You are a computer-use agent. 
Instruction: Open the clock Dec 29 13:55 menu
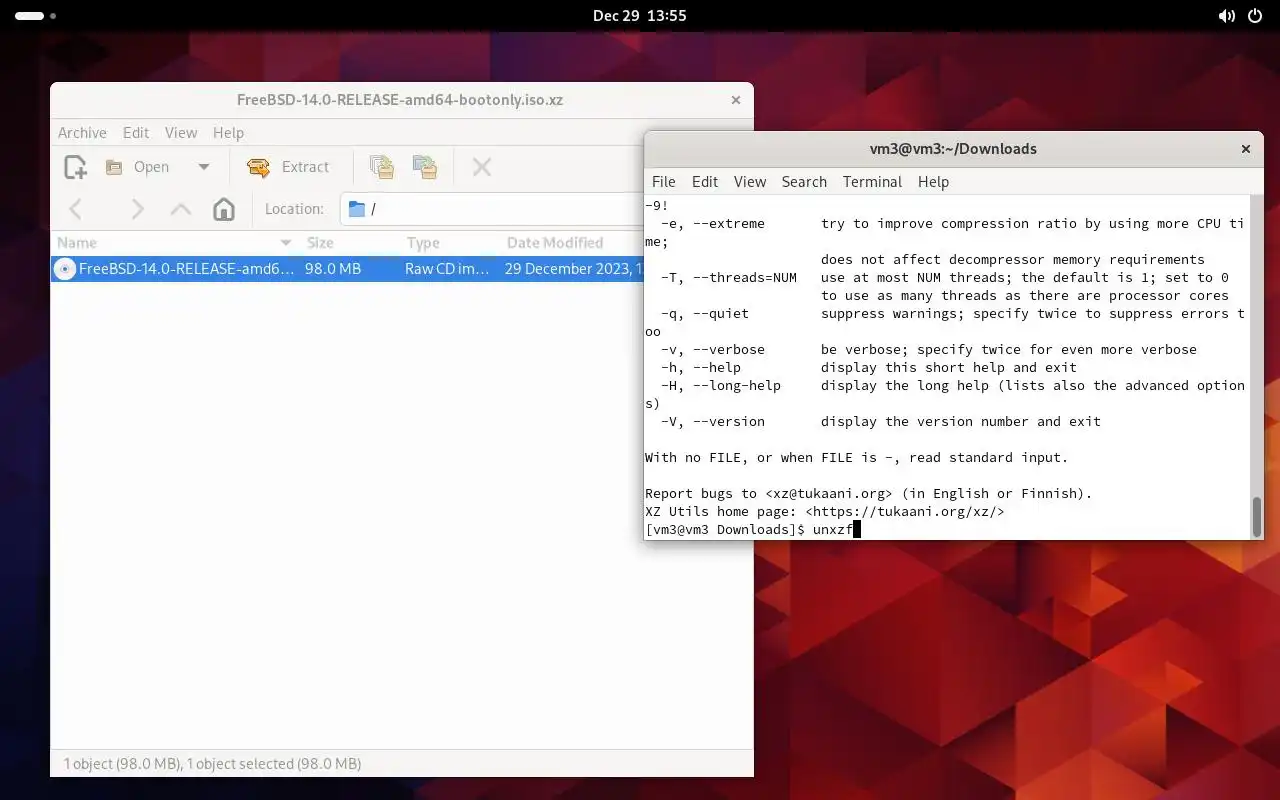(640, 16)
